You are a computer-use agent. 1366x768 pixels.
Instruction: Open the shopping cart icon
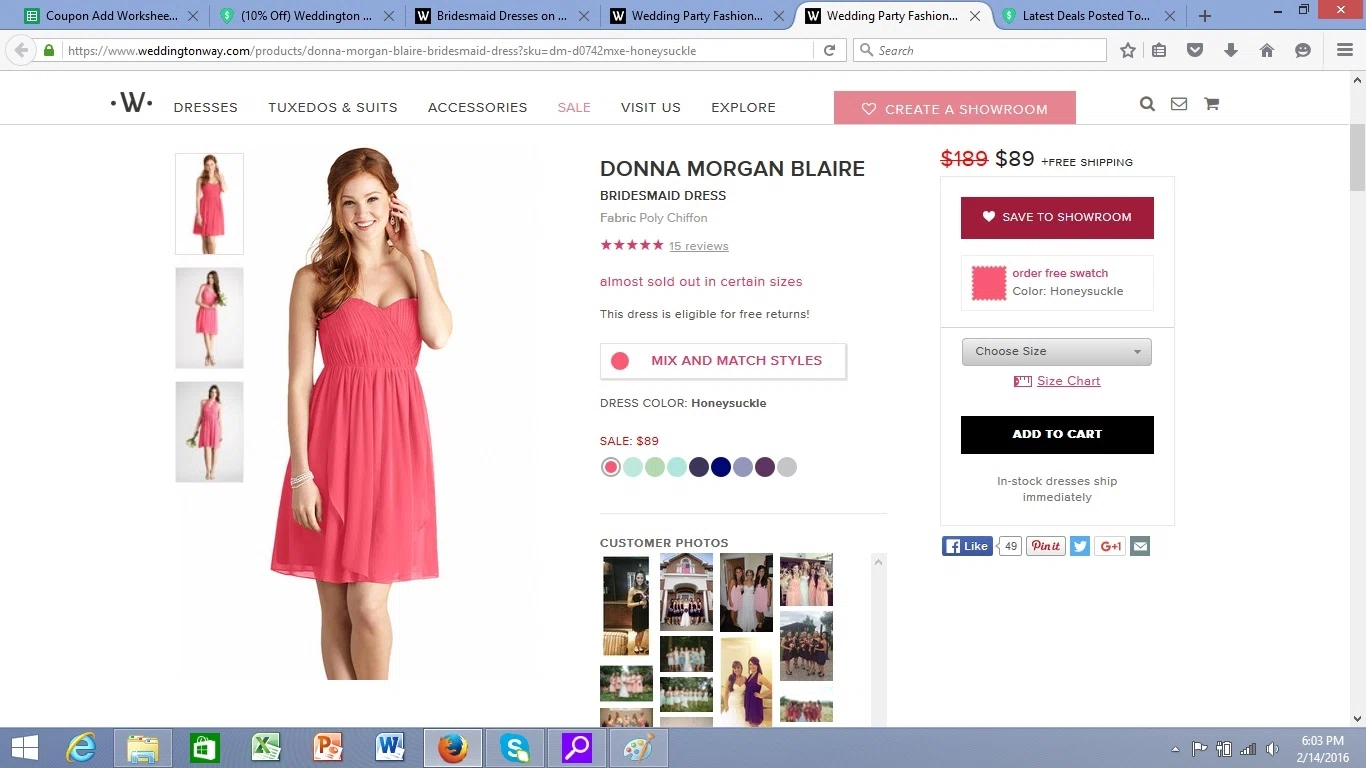[x=1211, y=104]
